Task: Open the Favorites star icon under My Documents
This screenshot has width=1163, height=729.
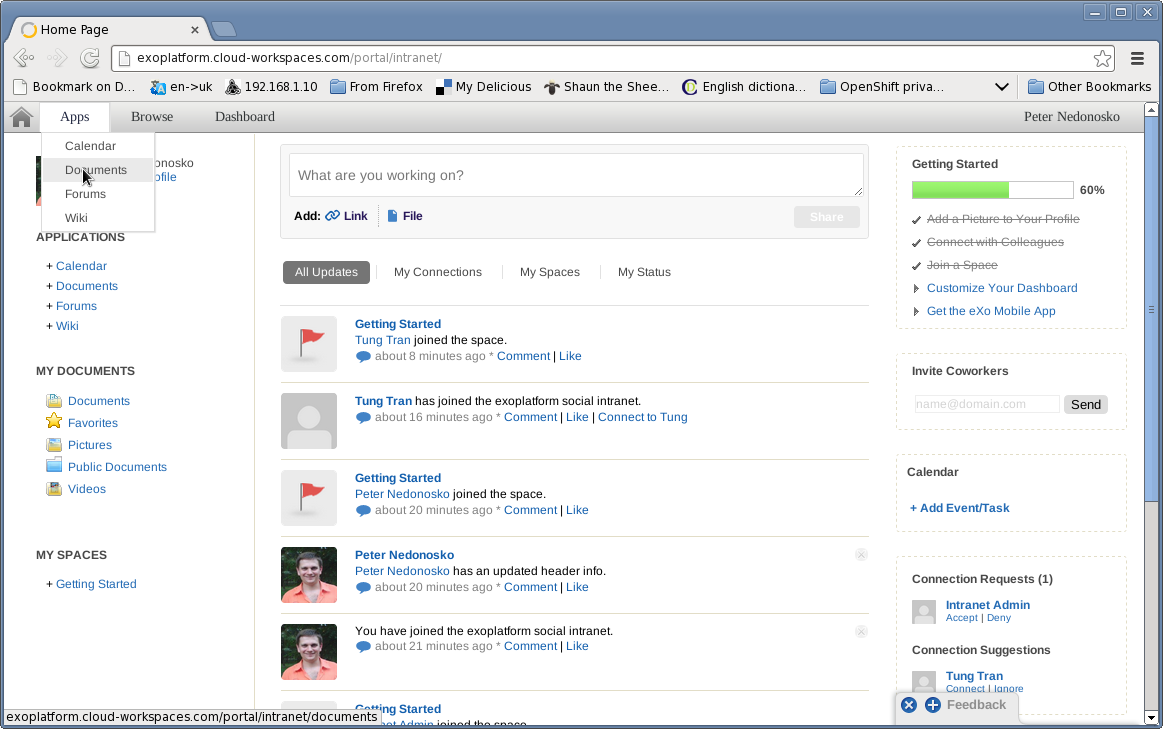Action: [x=54, y=422]
